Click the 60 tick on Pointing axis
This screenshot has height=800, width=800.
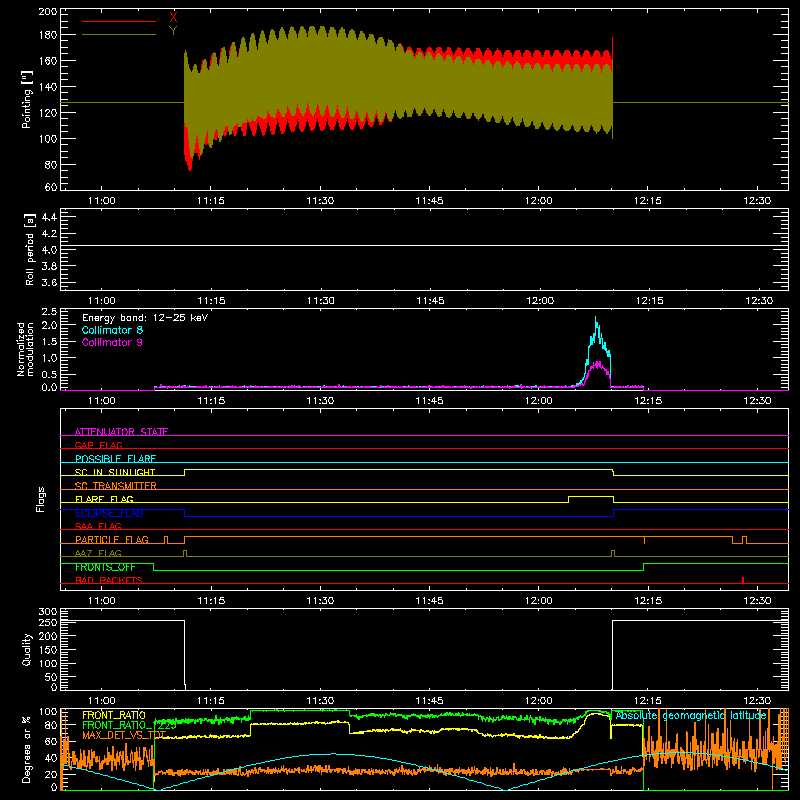pyautogui.click(x=51, y=187)
